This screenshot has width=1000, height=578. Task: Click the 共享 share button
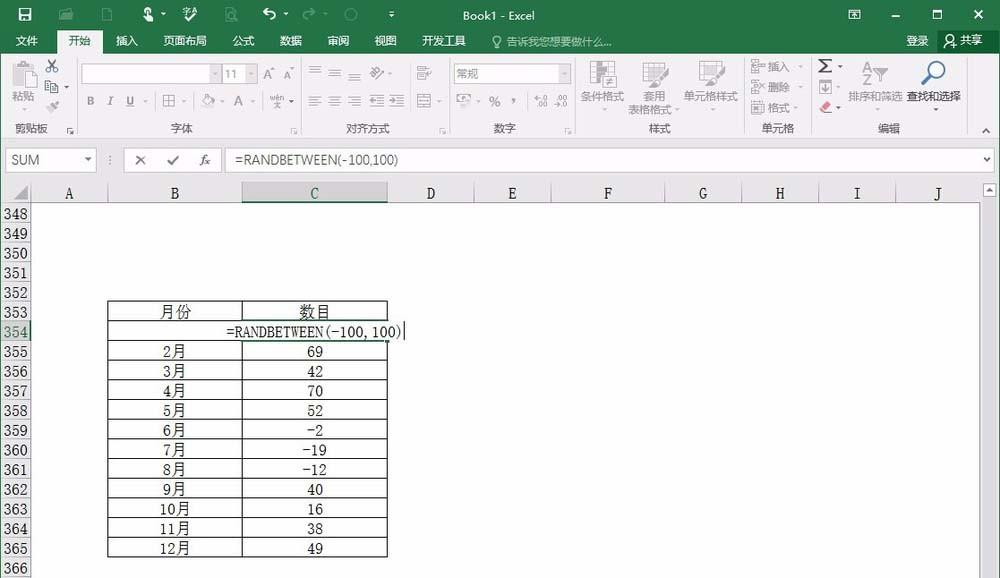(963, 41)
